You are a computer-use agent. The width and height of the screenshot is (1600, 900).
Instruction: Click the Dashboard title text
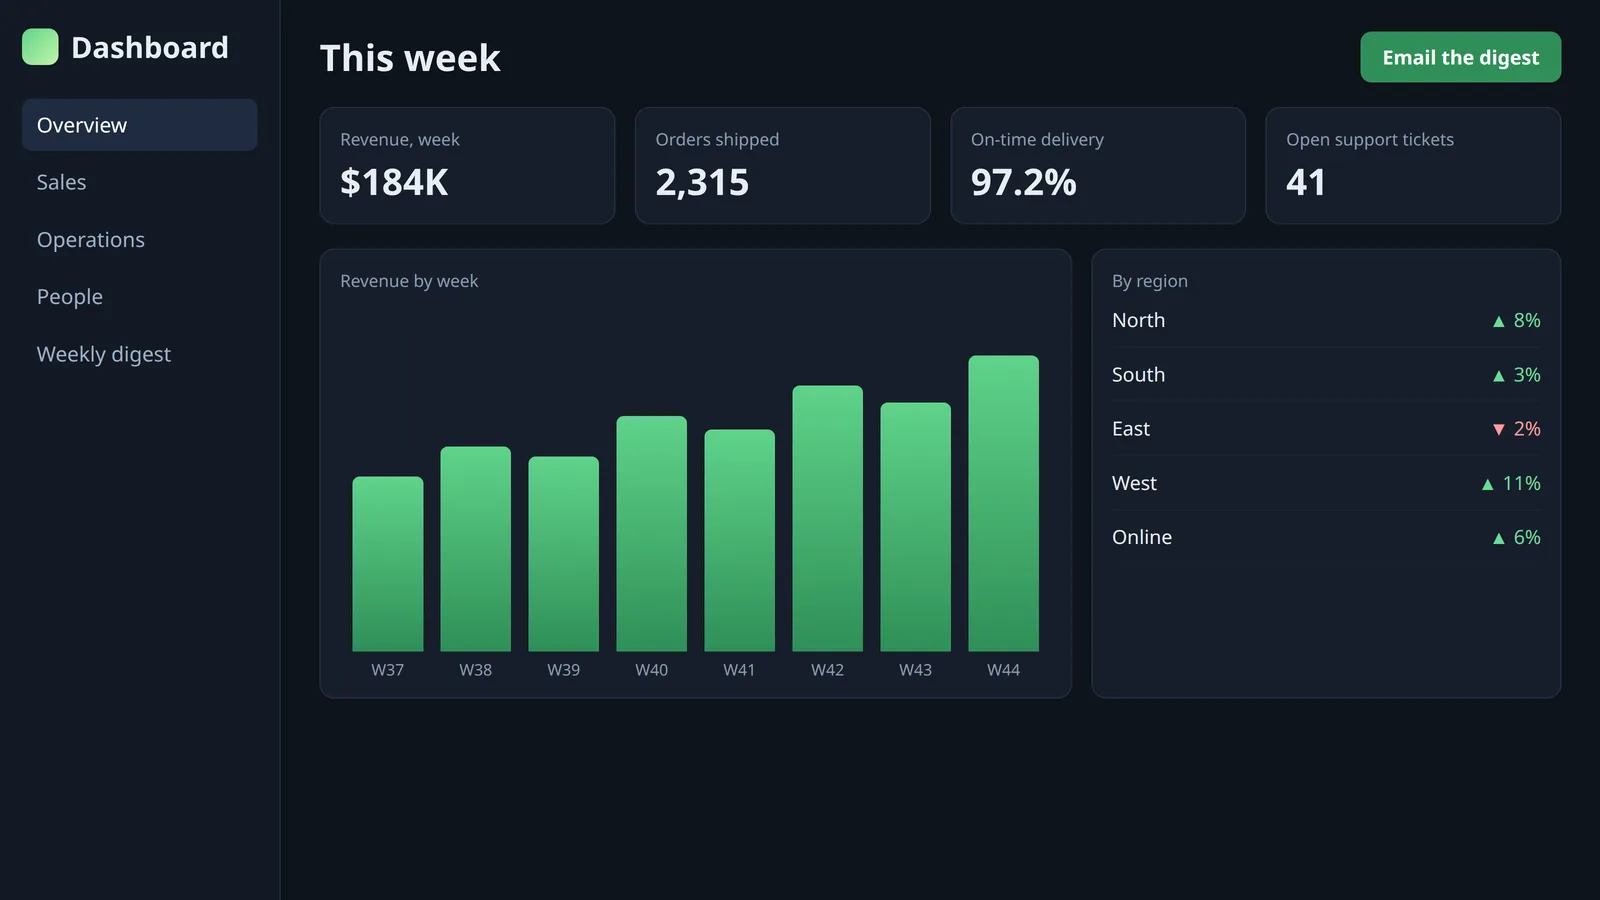point(150,47)
